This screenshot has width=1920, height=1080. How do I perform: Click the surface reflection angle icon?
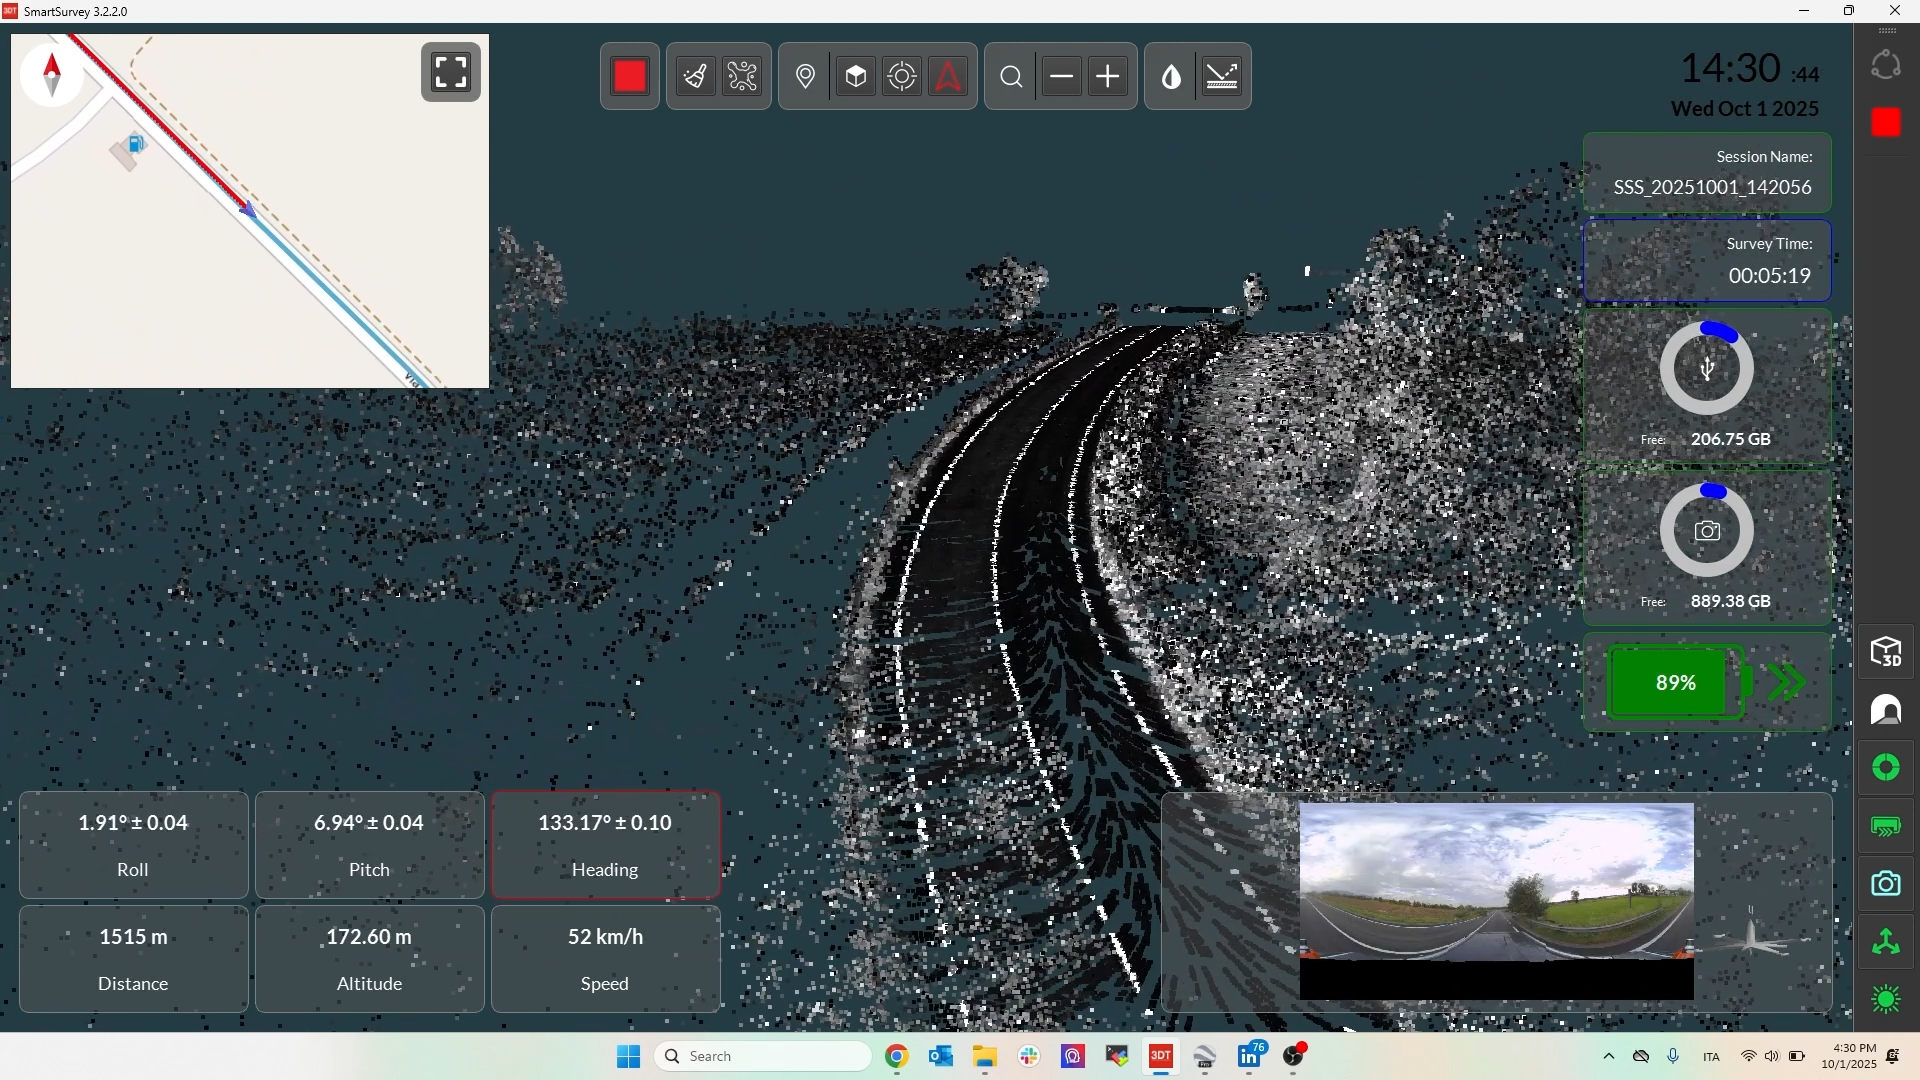coord(1222,76)
